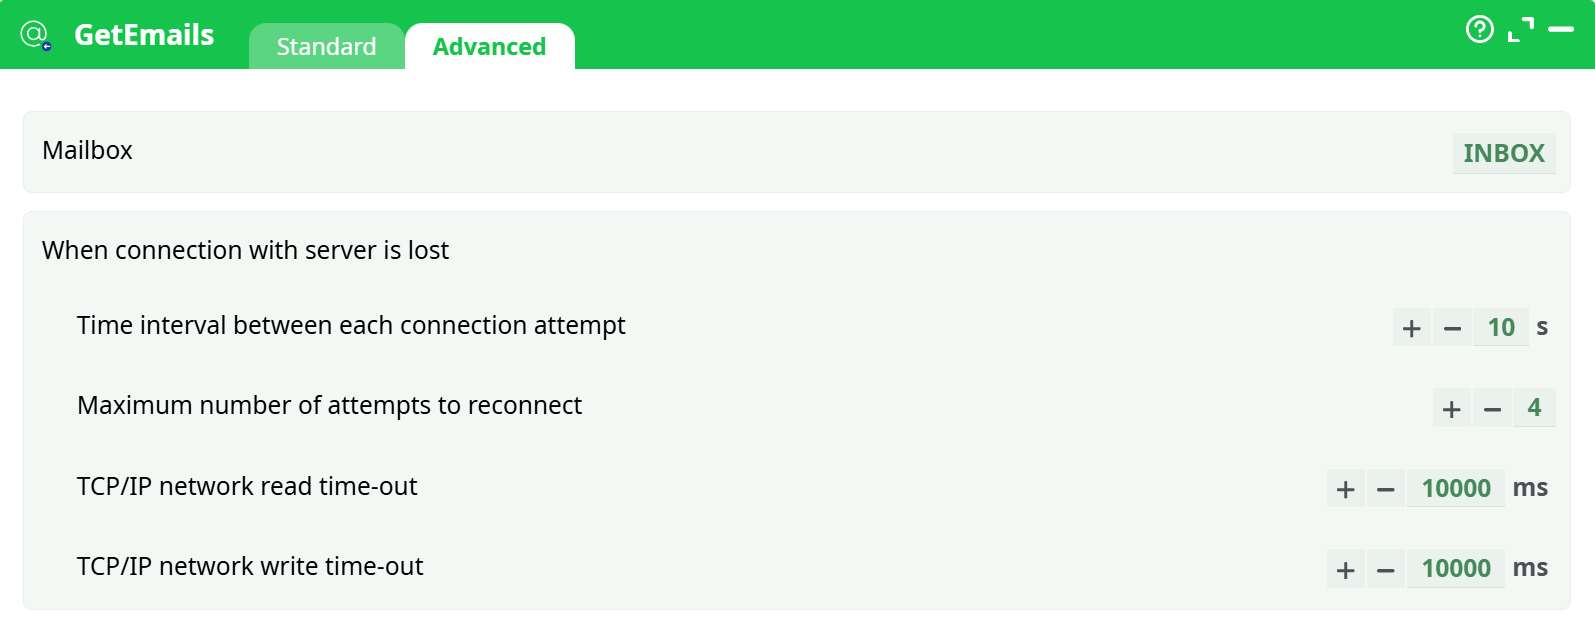The image size is (1595, 633).
Task: Click the GetEmails title text
Action: pos(144,33)
